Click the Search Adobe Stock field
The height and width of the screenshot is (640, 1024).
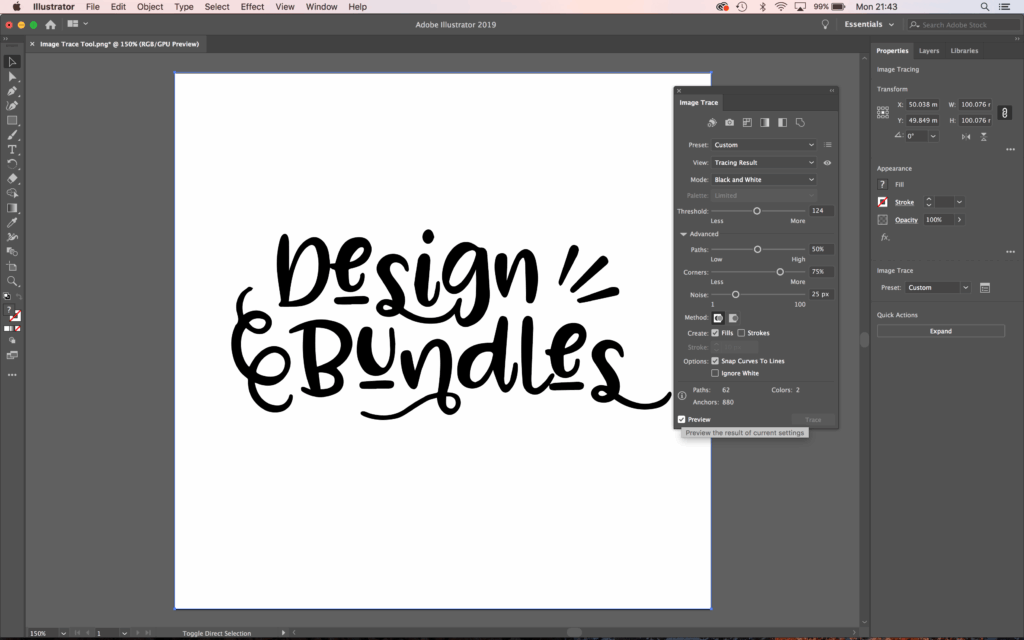click(963, 25)
